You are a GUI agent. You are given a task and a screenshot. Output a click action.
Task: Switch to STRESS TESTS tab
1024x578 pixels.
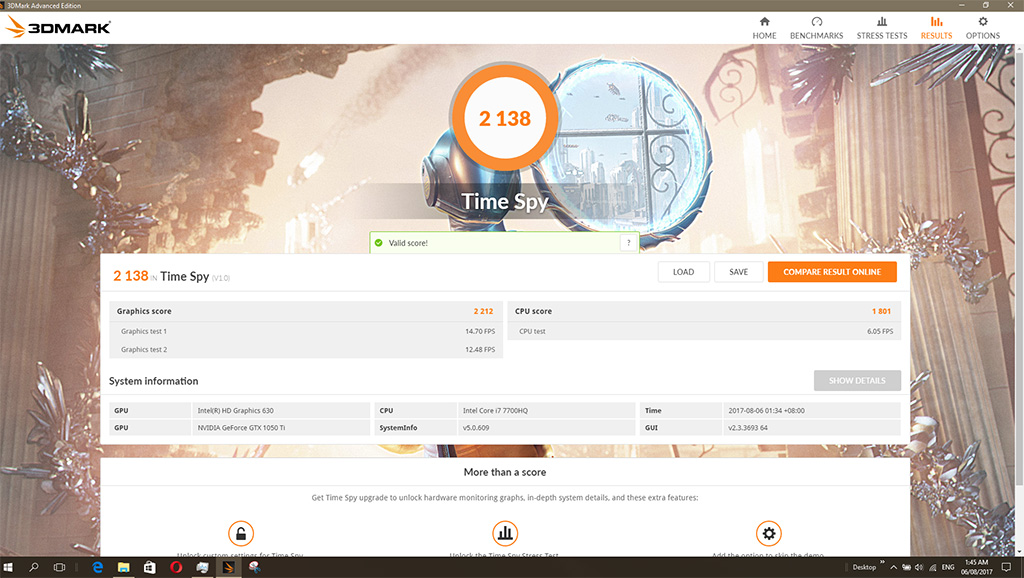882,28
